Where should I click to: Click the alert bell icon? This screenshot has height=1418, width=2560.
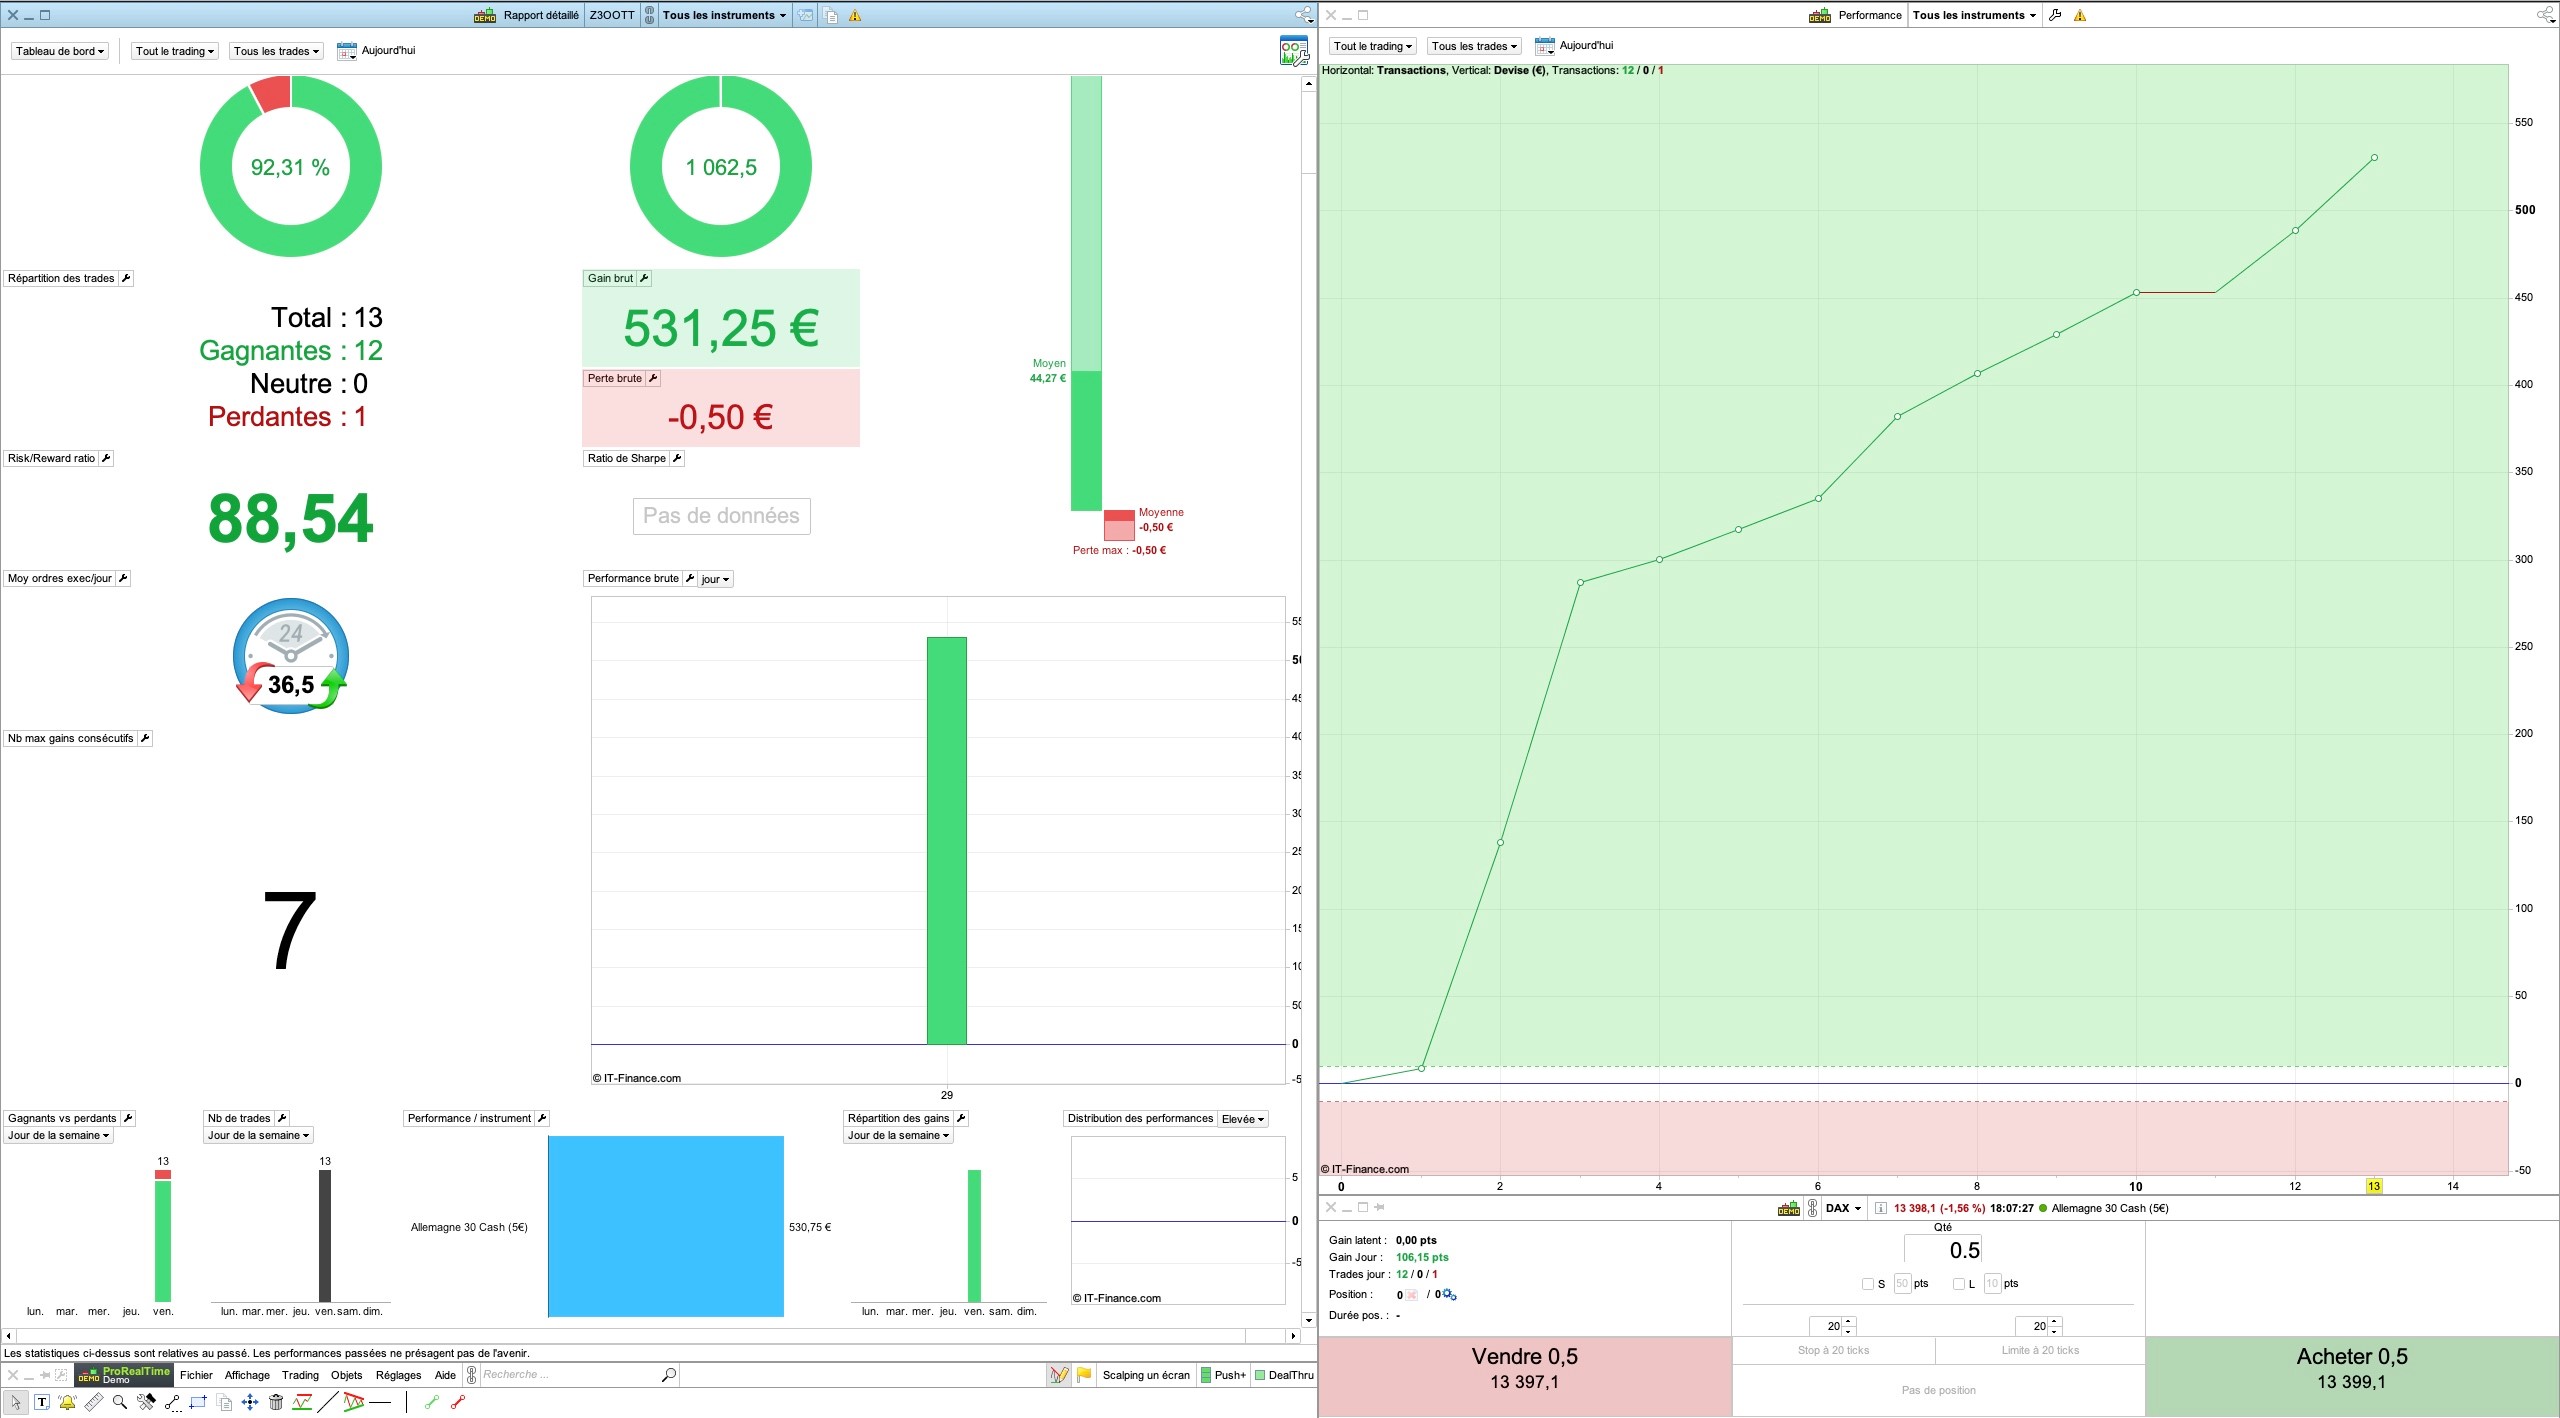click(x=67, y=1402)
